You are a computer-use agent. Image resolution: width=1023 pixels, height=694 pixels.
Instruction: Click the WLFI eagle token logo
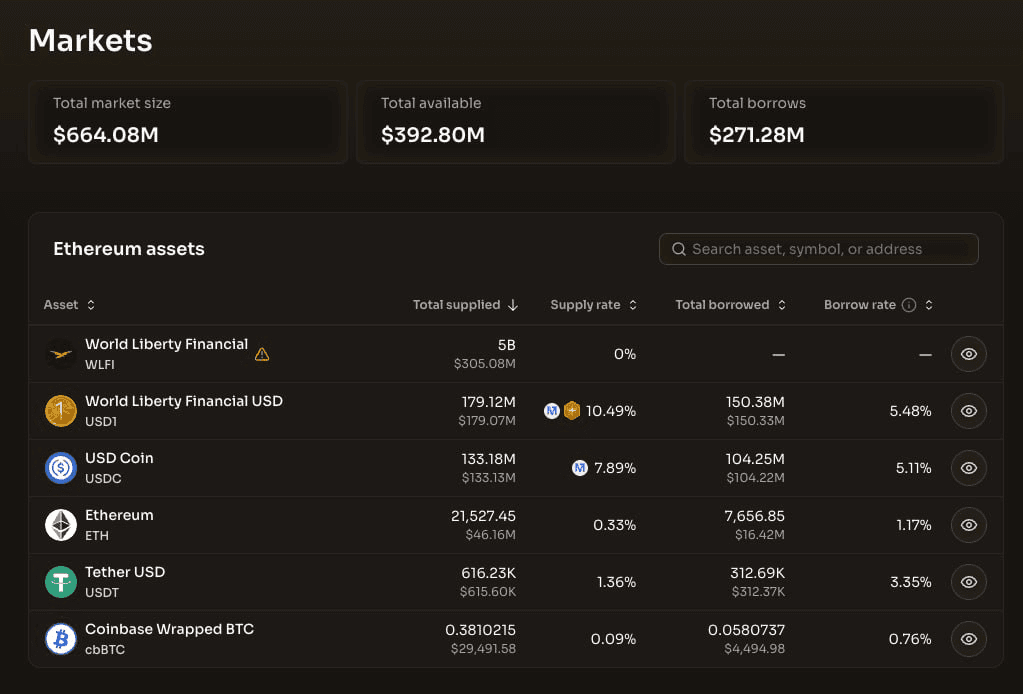(x=61, y=354)
